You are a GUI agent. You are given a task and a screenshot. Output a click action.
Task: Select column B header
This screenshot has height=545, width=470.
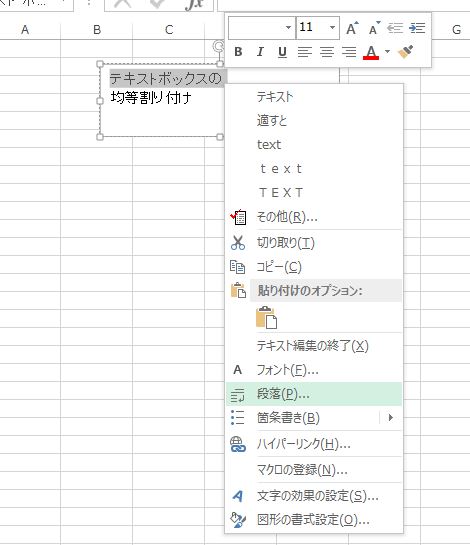(x=97, y=30)
